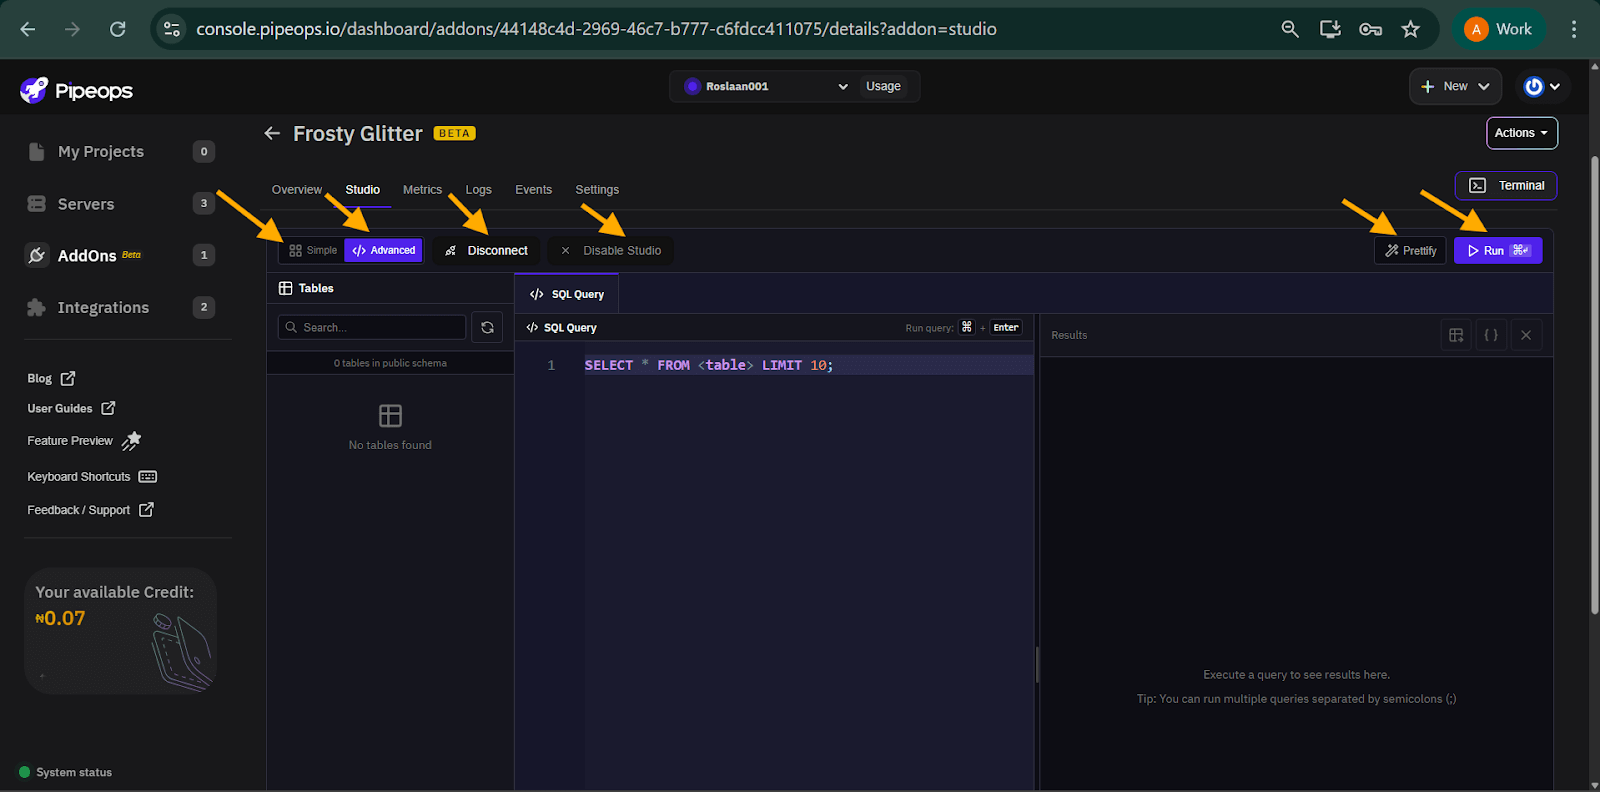Clear results with the X icon
Screen dimensions: 1600x792
1526,335
